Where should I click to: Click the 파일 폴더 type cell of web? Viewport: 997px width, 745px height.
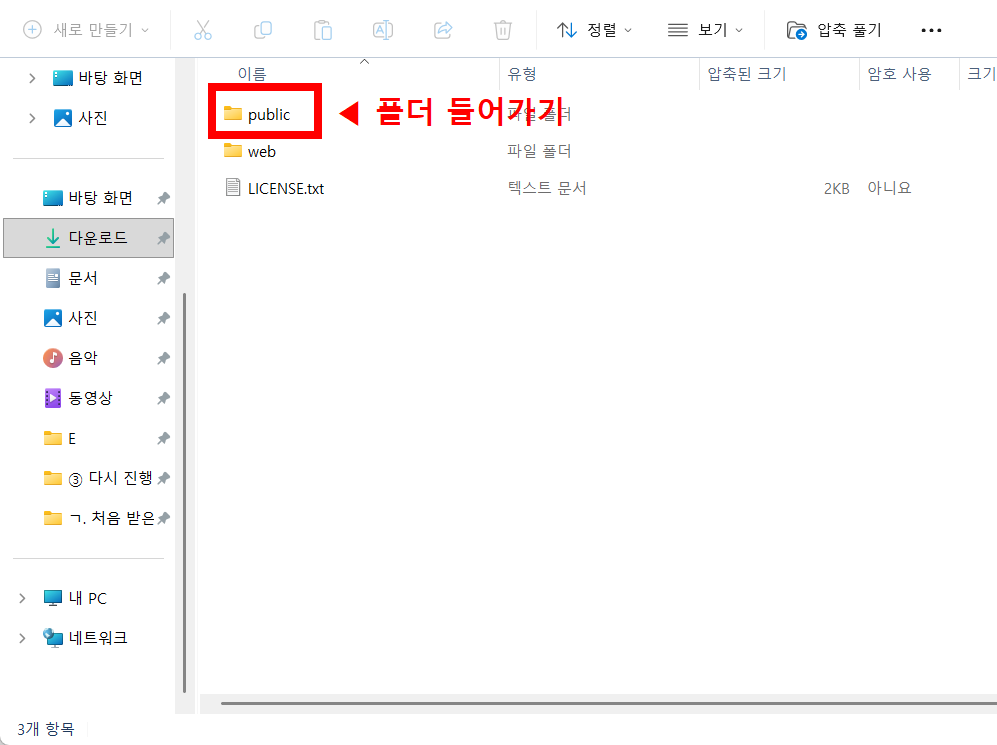(539, 151)
